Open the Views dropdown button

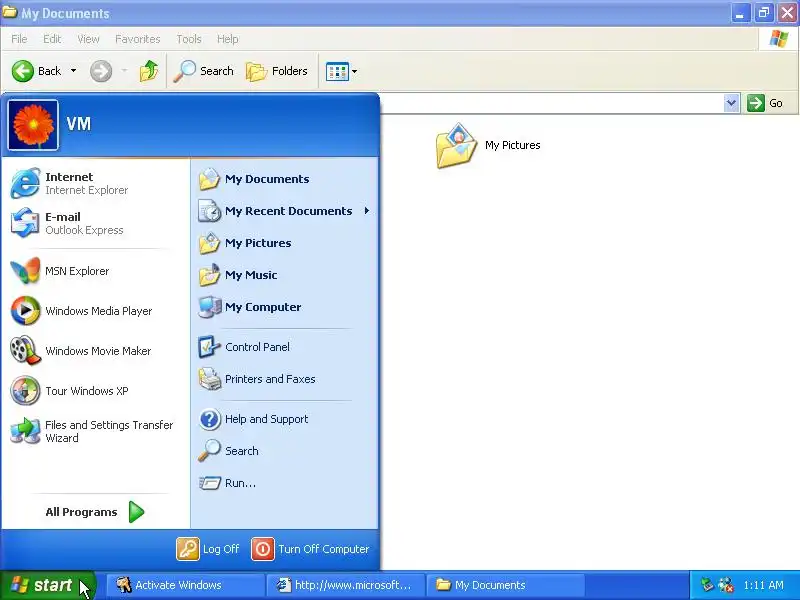pyautogui.click(x=341, y=71)
